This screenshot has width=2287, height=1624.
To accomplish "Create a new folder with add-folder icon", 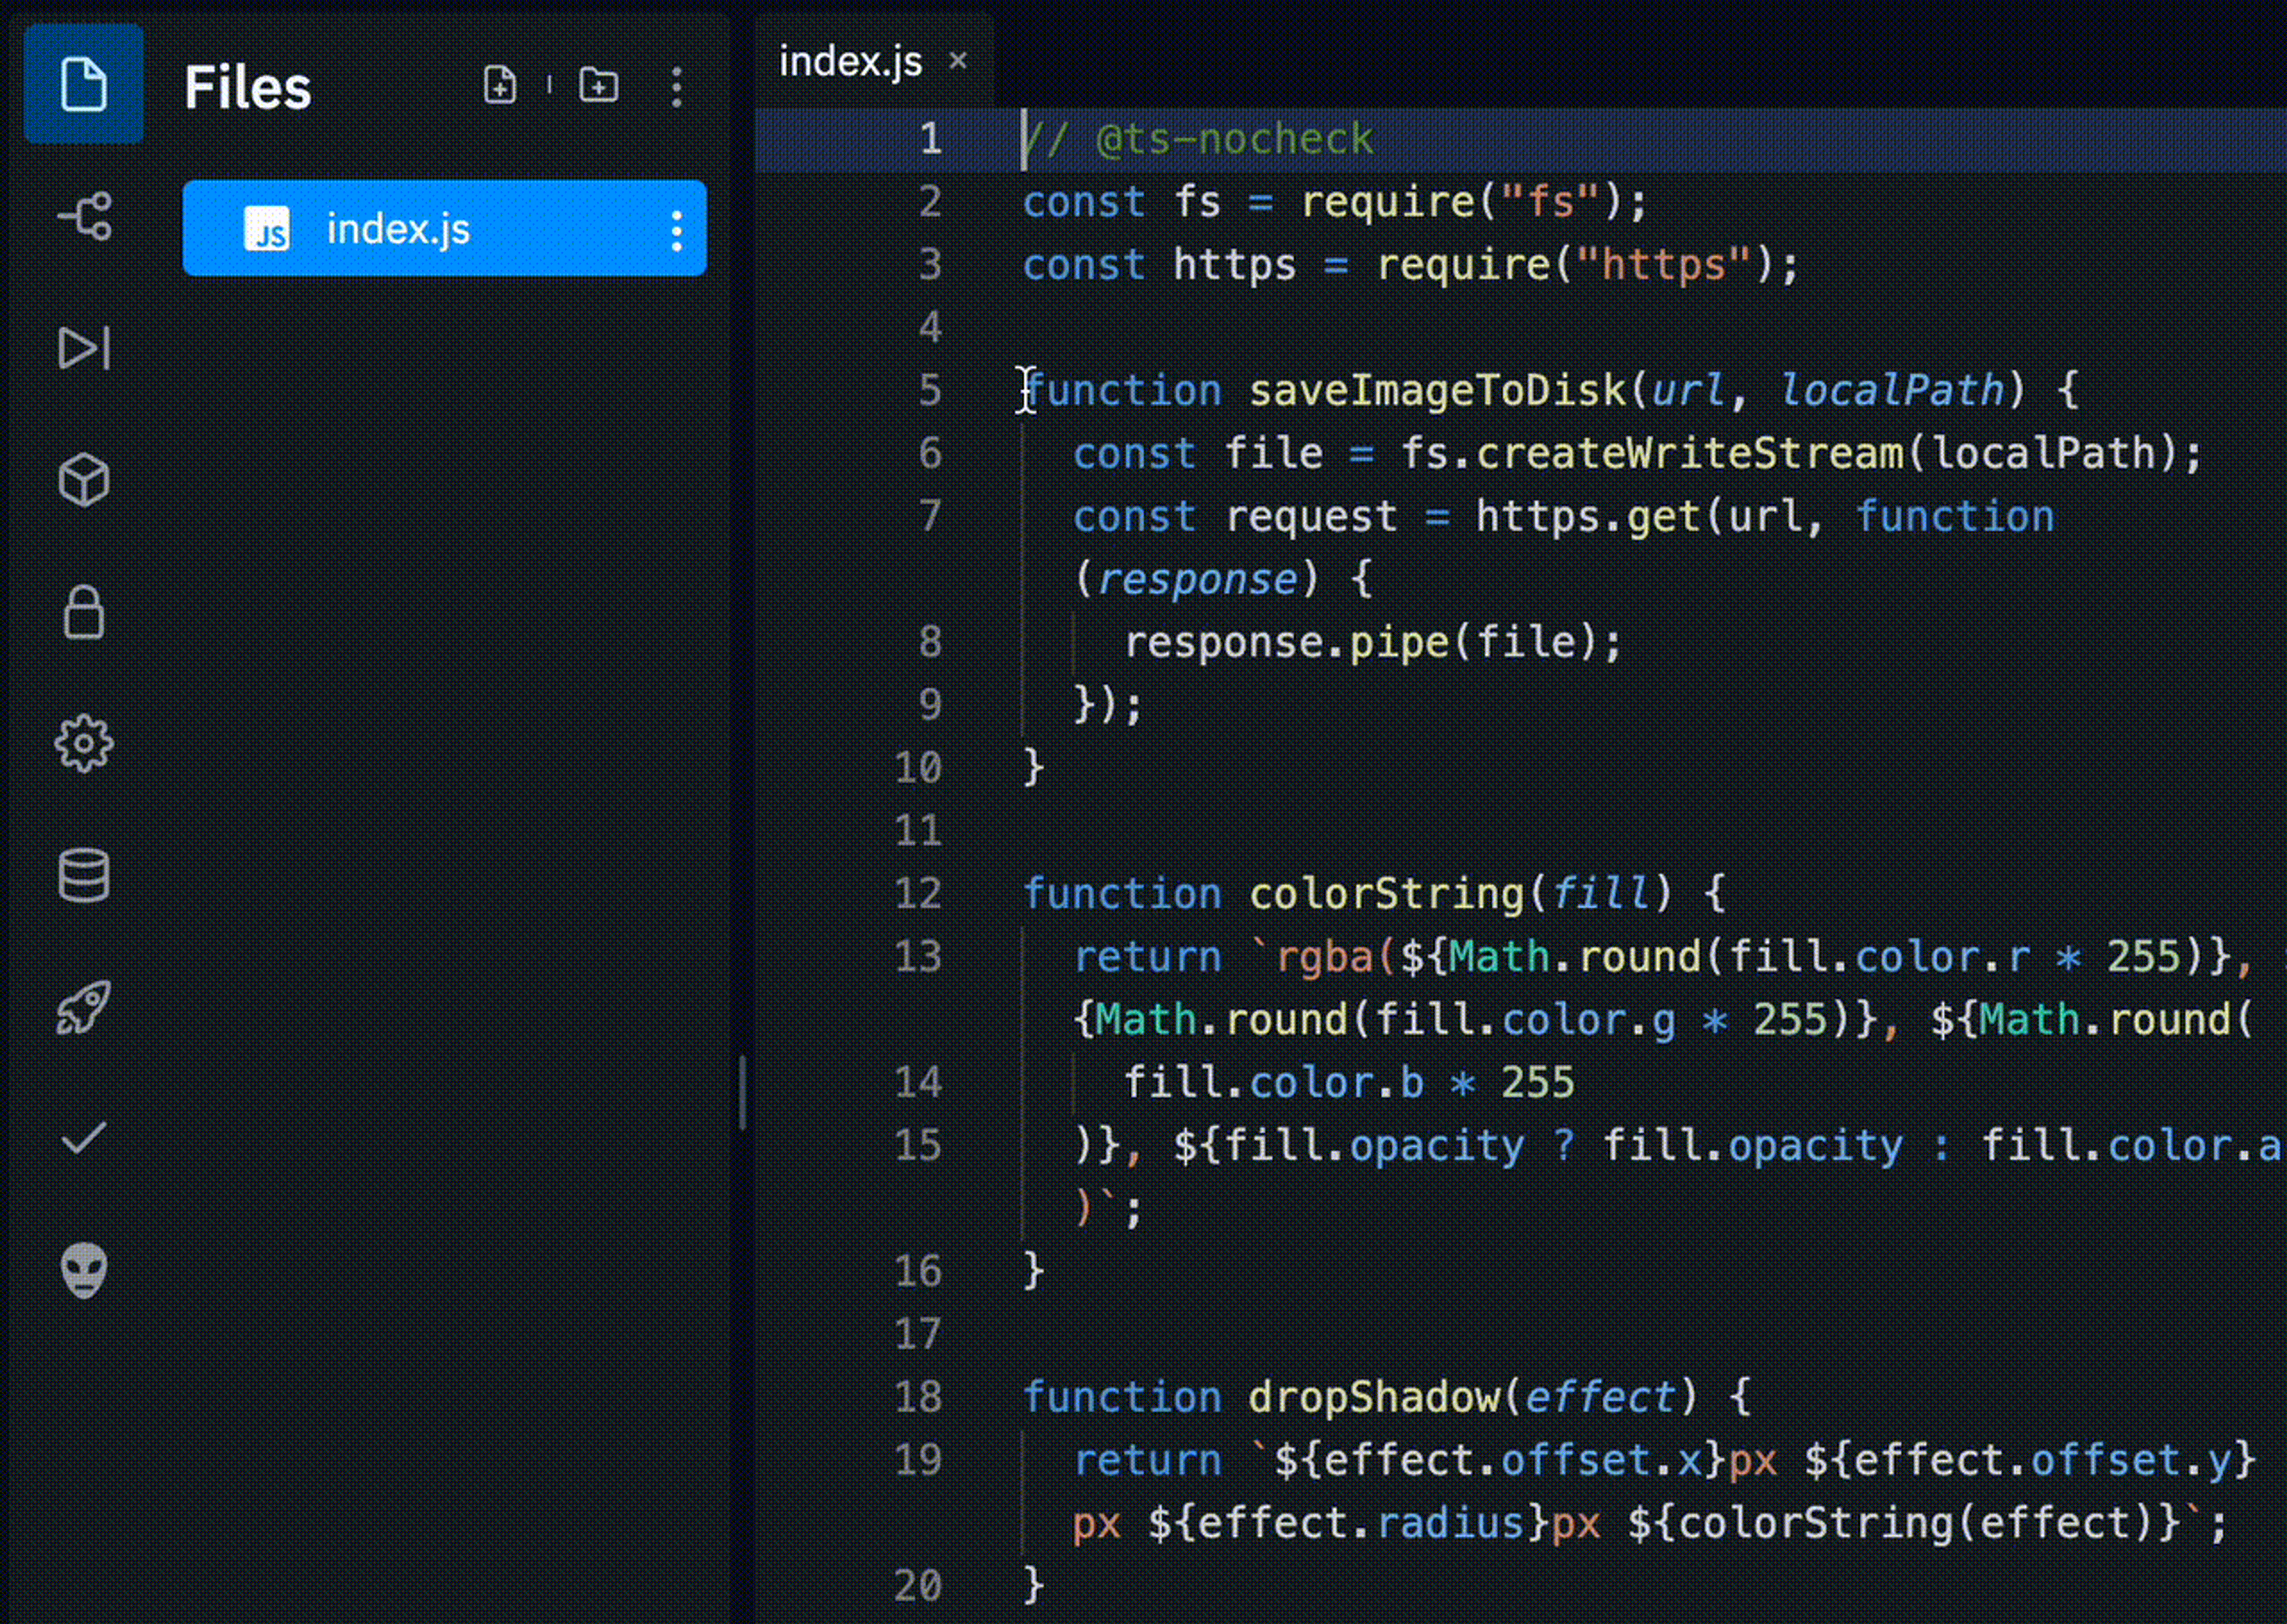I will pos(599,86).
